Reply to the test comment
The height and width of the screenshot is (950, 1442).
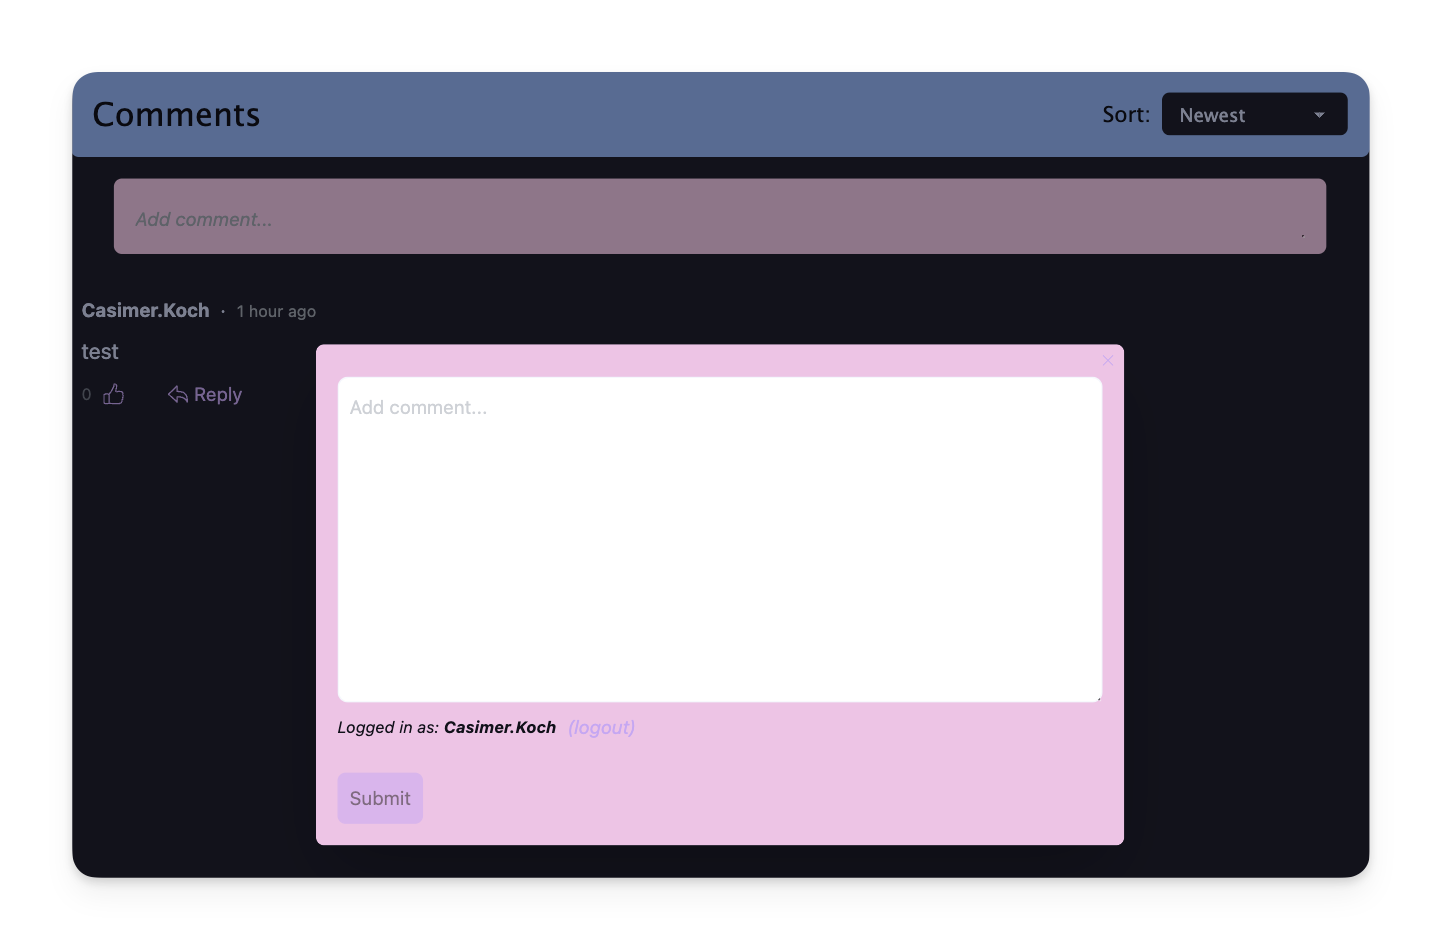pyautogui.click(x=205, y=395)
